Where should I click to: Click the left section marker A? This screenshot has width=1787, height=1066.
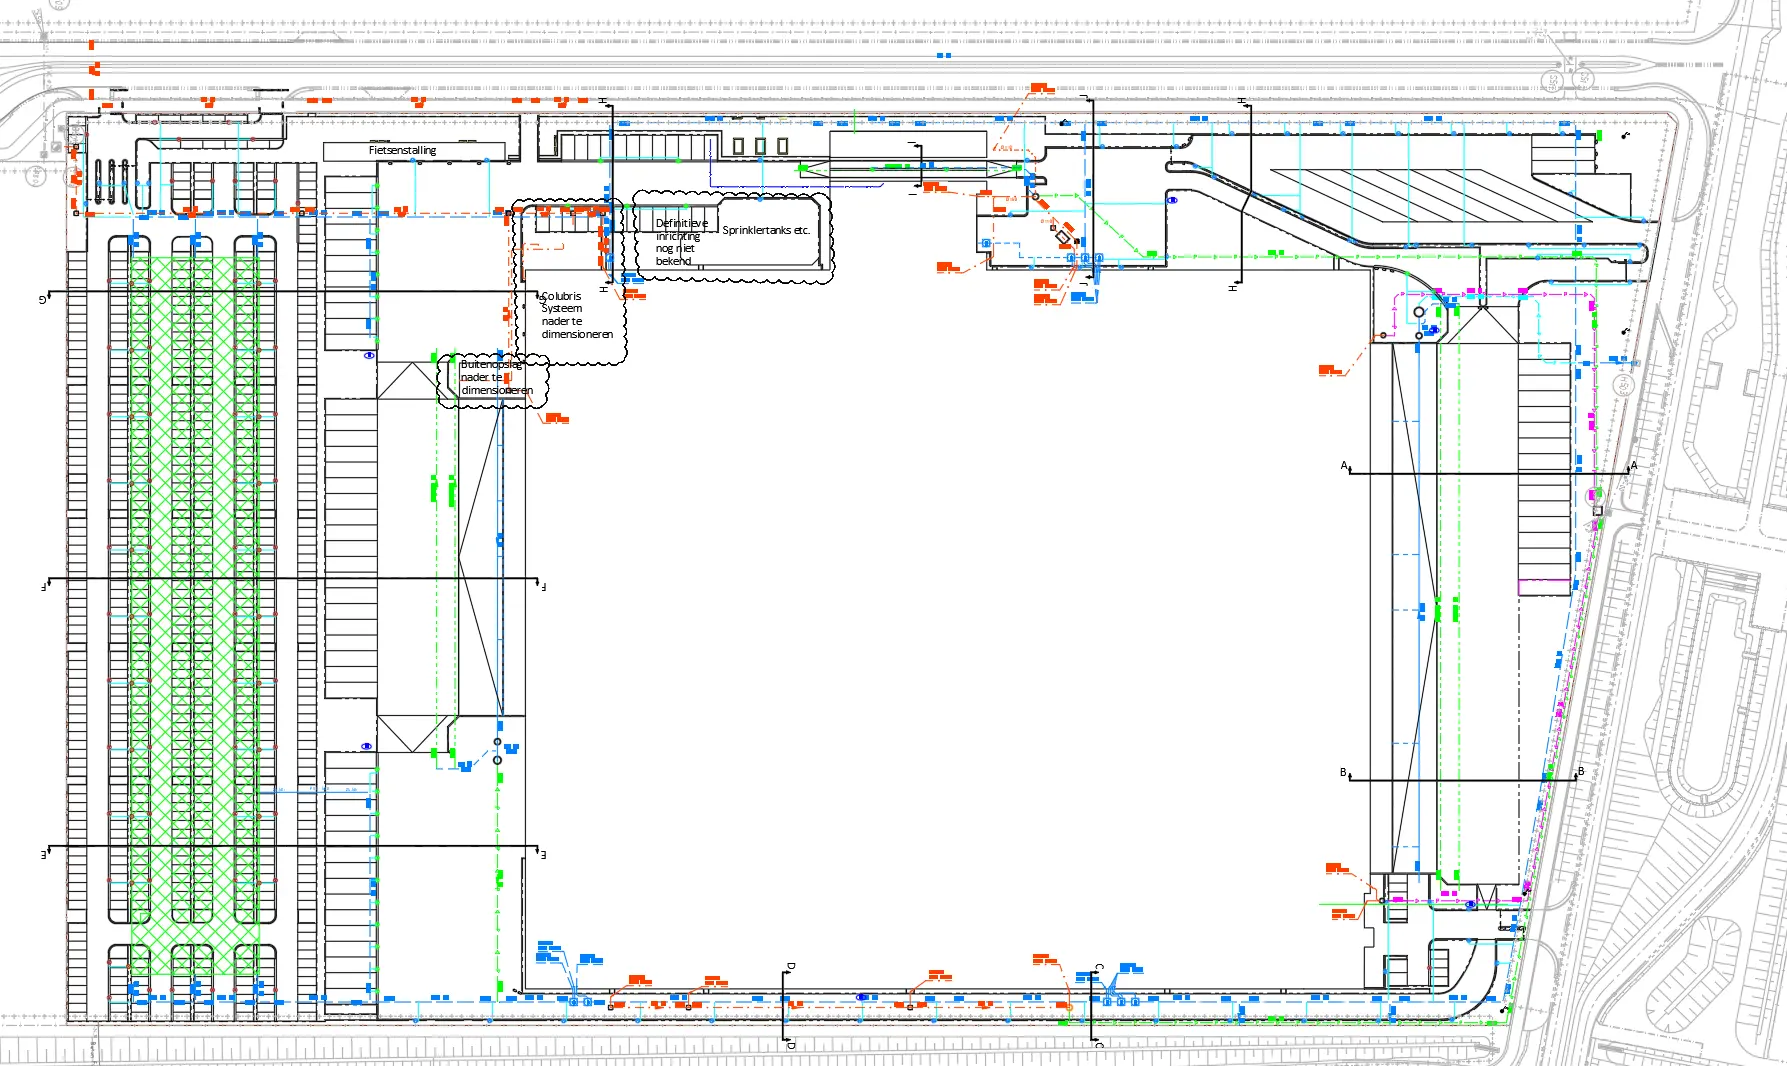pos(1345,466)
